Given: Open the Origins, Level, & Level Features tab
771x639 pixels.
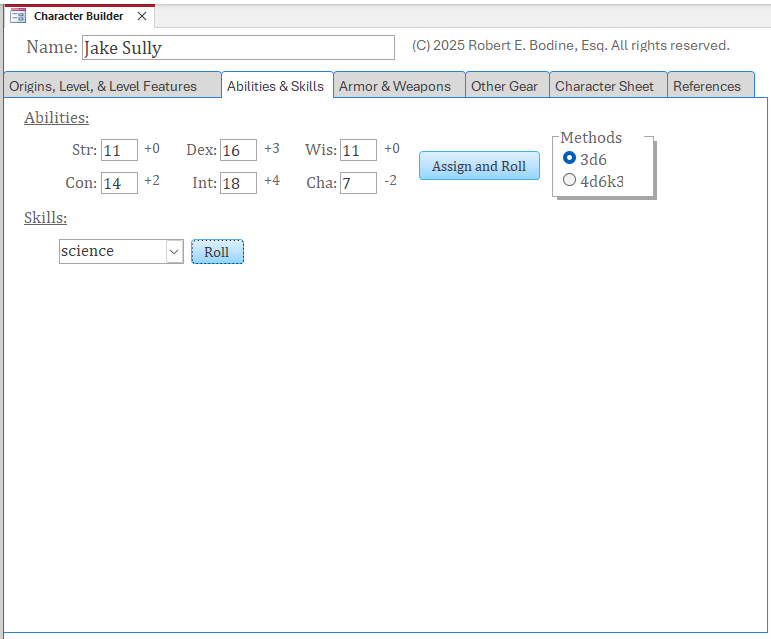Looking at the screenshot, I should [111, 86].
